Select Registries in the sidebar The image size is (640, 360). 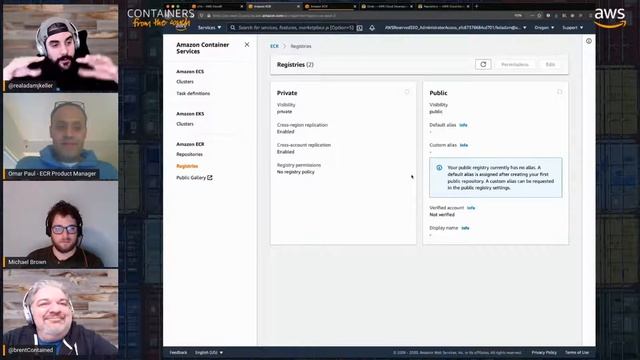tap(187, 166)
